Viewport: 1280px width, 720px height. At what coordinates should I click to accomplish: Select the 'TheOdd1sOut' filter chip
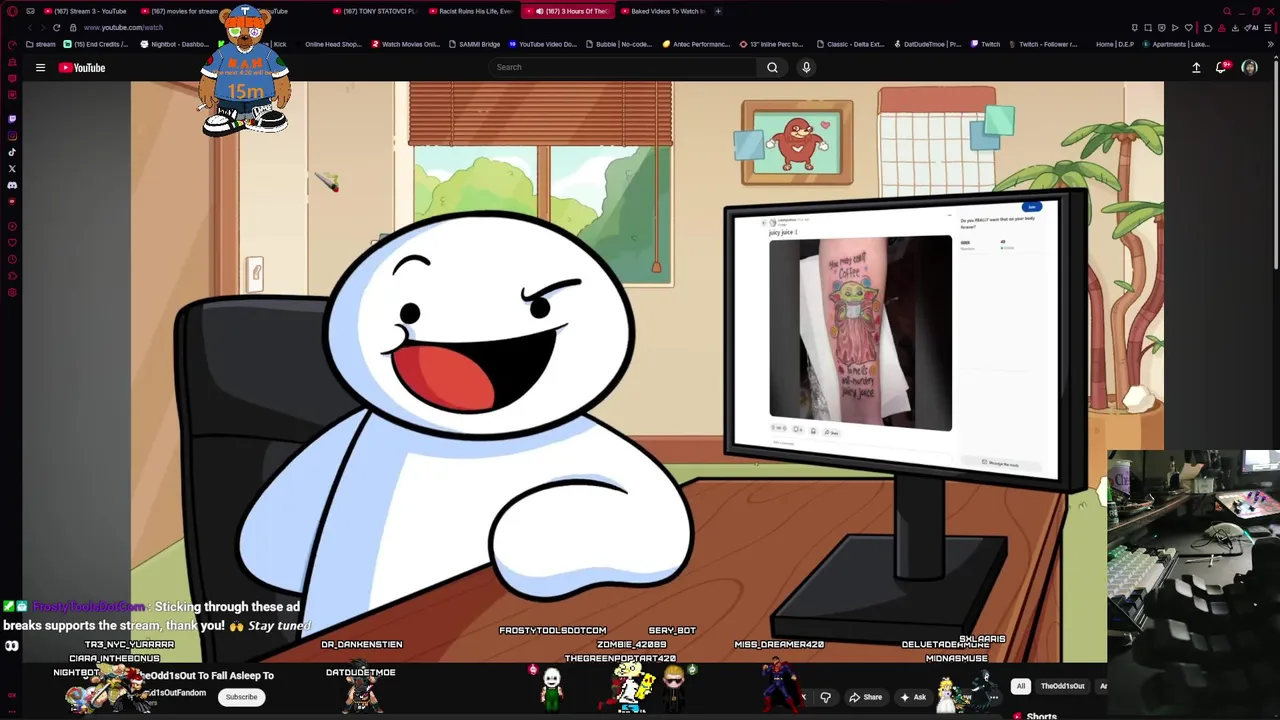click(1062, 686)
